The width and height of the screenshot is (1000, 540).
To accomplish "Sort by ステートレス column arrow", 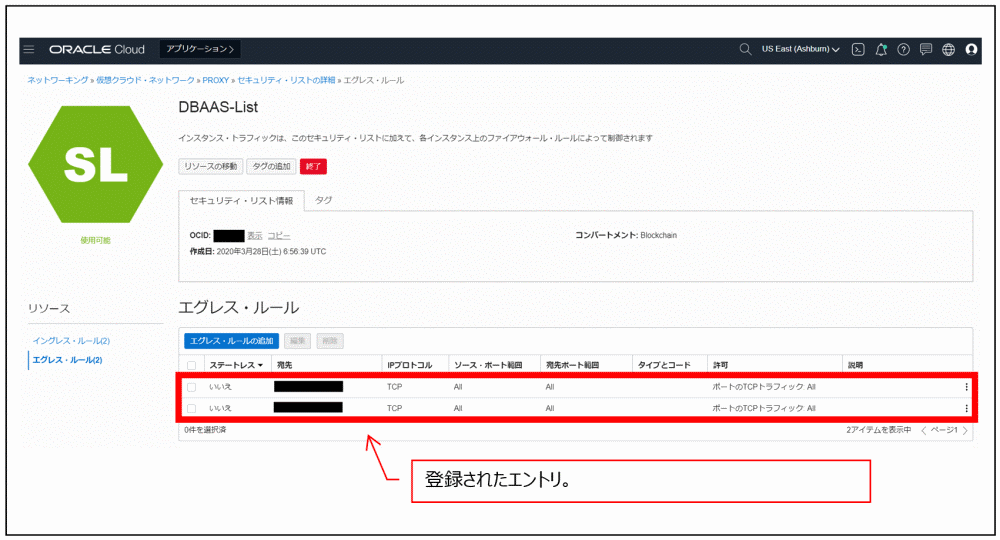I will click(260, 365).
